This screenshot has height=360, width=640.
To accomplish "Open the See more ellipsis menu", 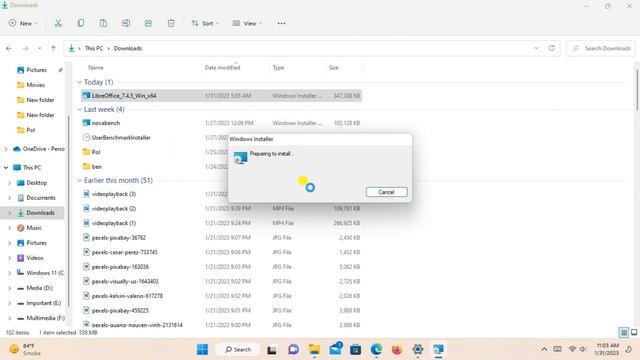I will (x=281, y=23).
